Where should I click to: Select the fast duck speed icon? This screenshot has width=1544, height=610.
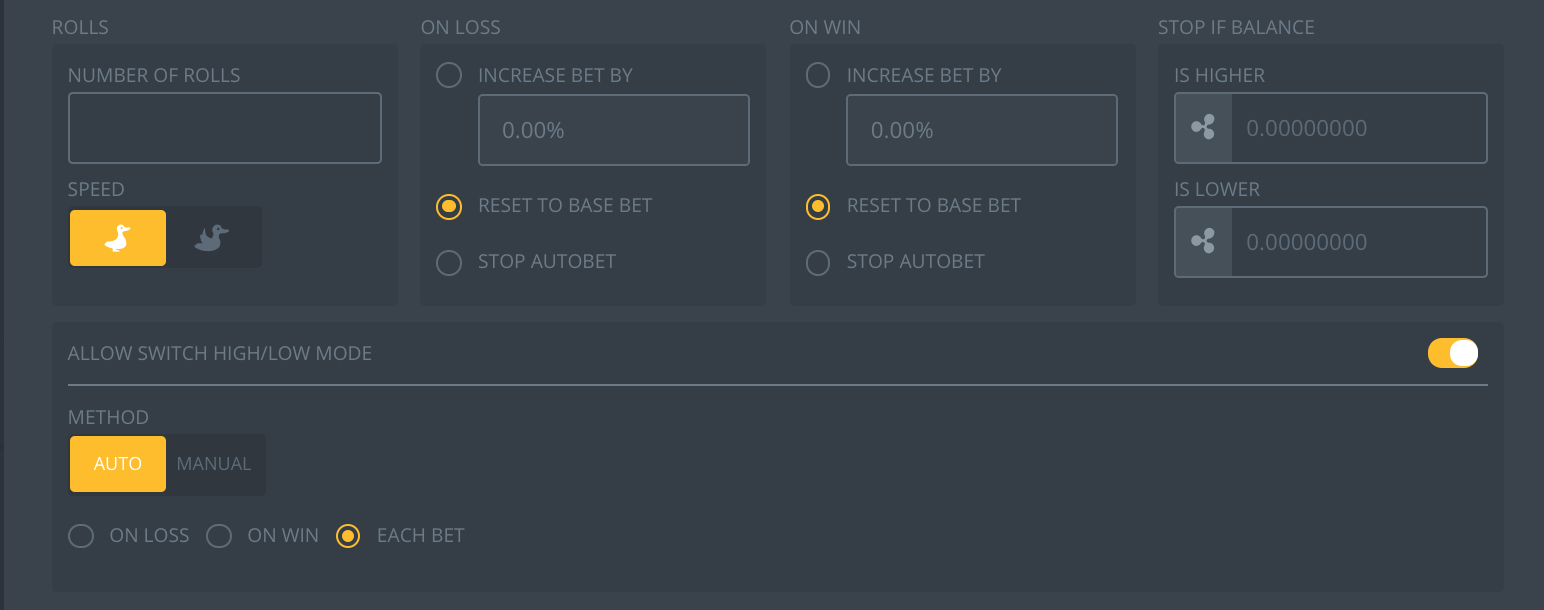tap(213, 238)
